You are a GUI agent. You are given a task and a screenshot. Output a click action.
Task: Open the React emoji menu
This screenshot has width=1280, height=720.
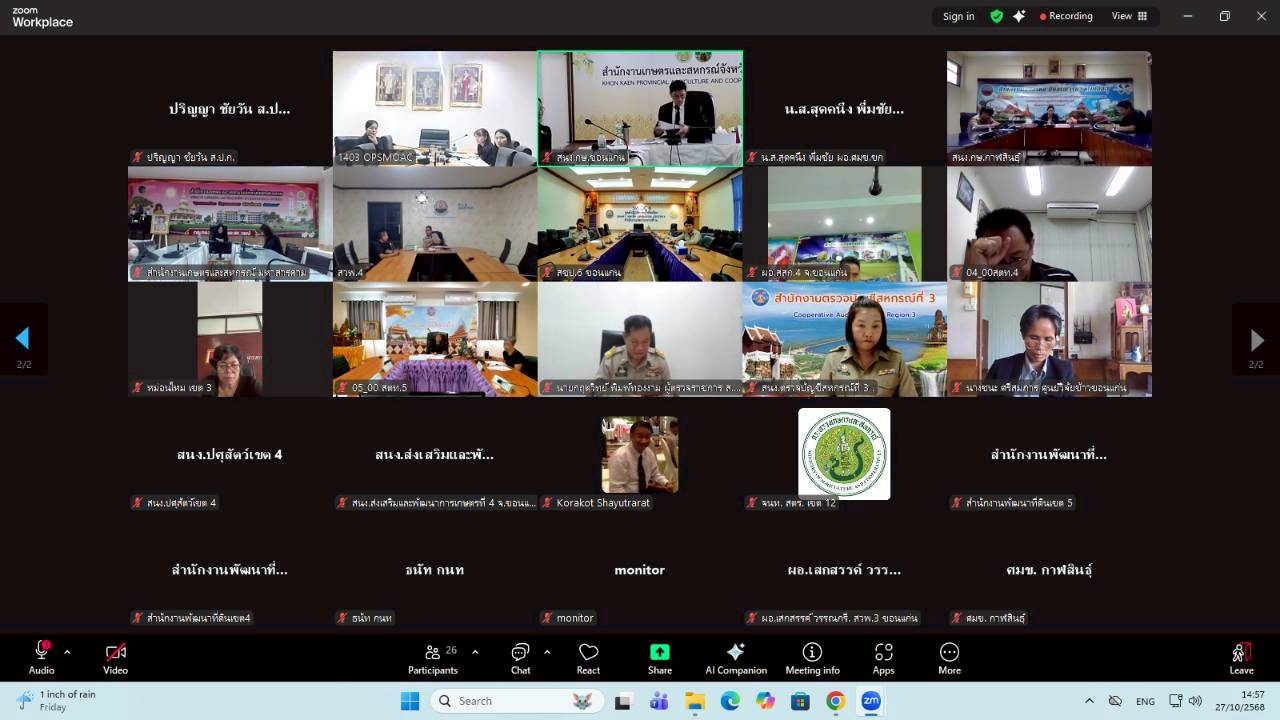(x=588, y=658)
